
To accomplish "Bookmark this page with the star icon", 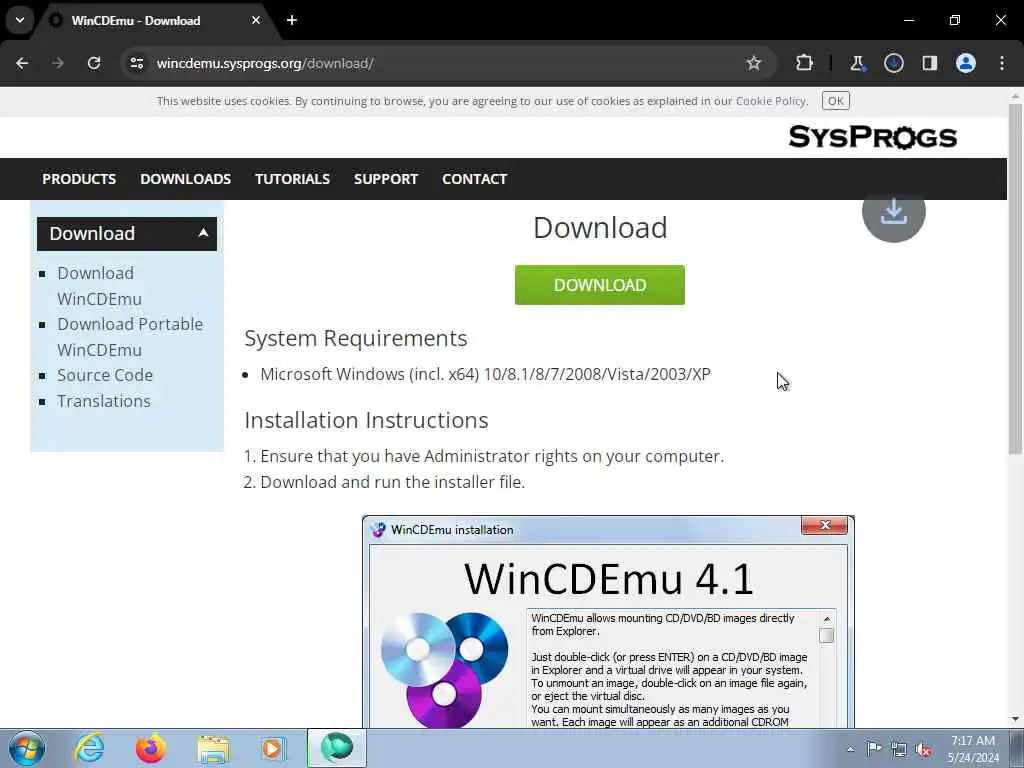I will (x=754, y=63).
